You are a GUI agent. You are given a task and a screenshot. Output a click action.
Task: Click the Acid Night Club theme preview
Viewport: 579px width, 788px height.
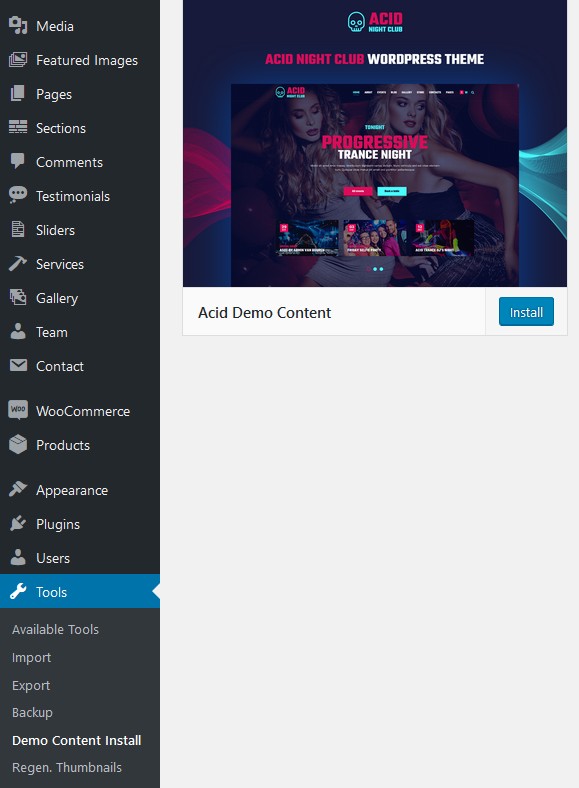(x=374, y=143)
